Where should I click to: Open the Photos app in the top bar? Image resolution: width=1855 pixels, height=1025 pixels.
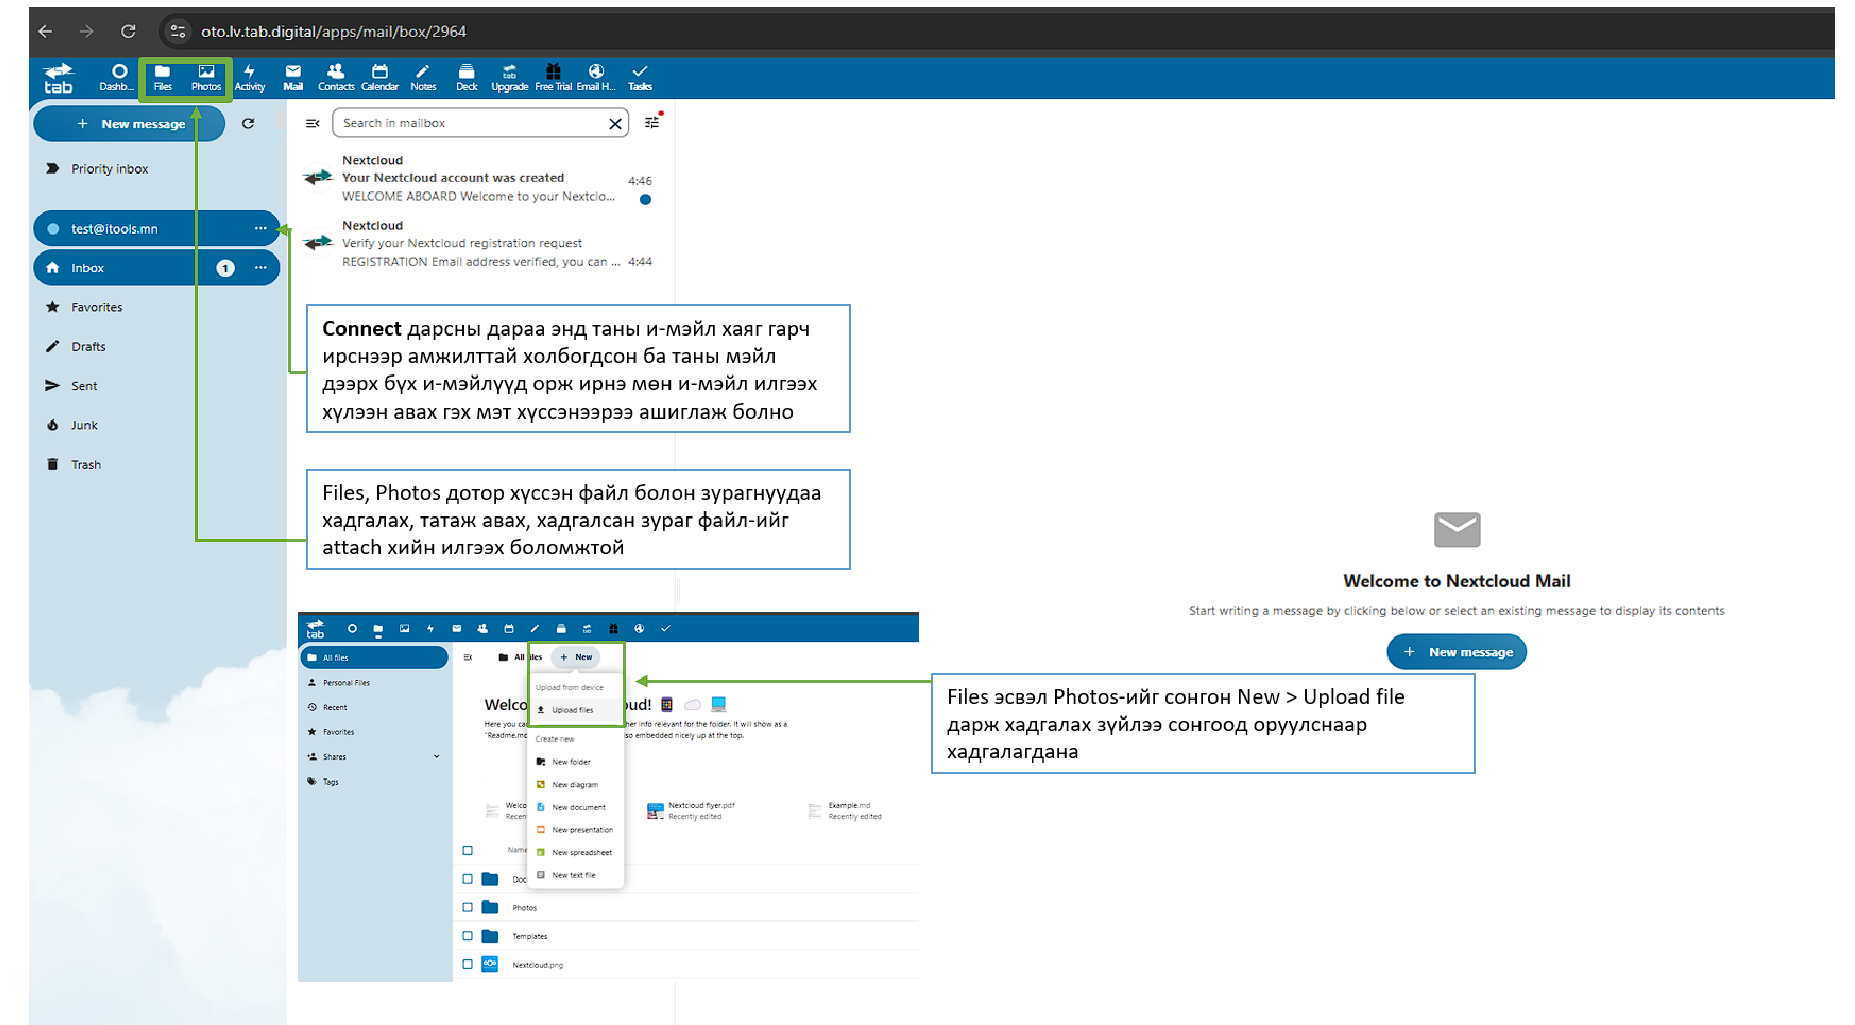(x=206, y=77)
